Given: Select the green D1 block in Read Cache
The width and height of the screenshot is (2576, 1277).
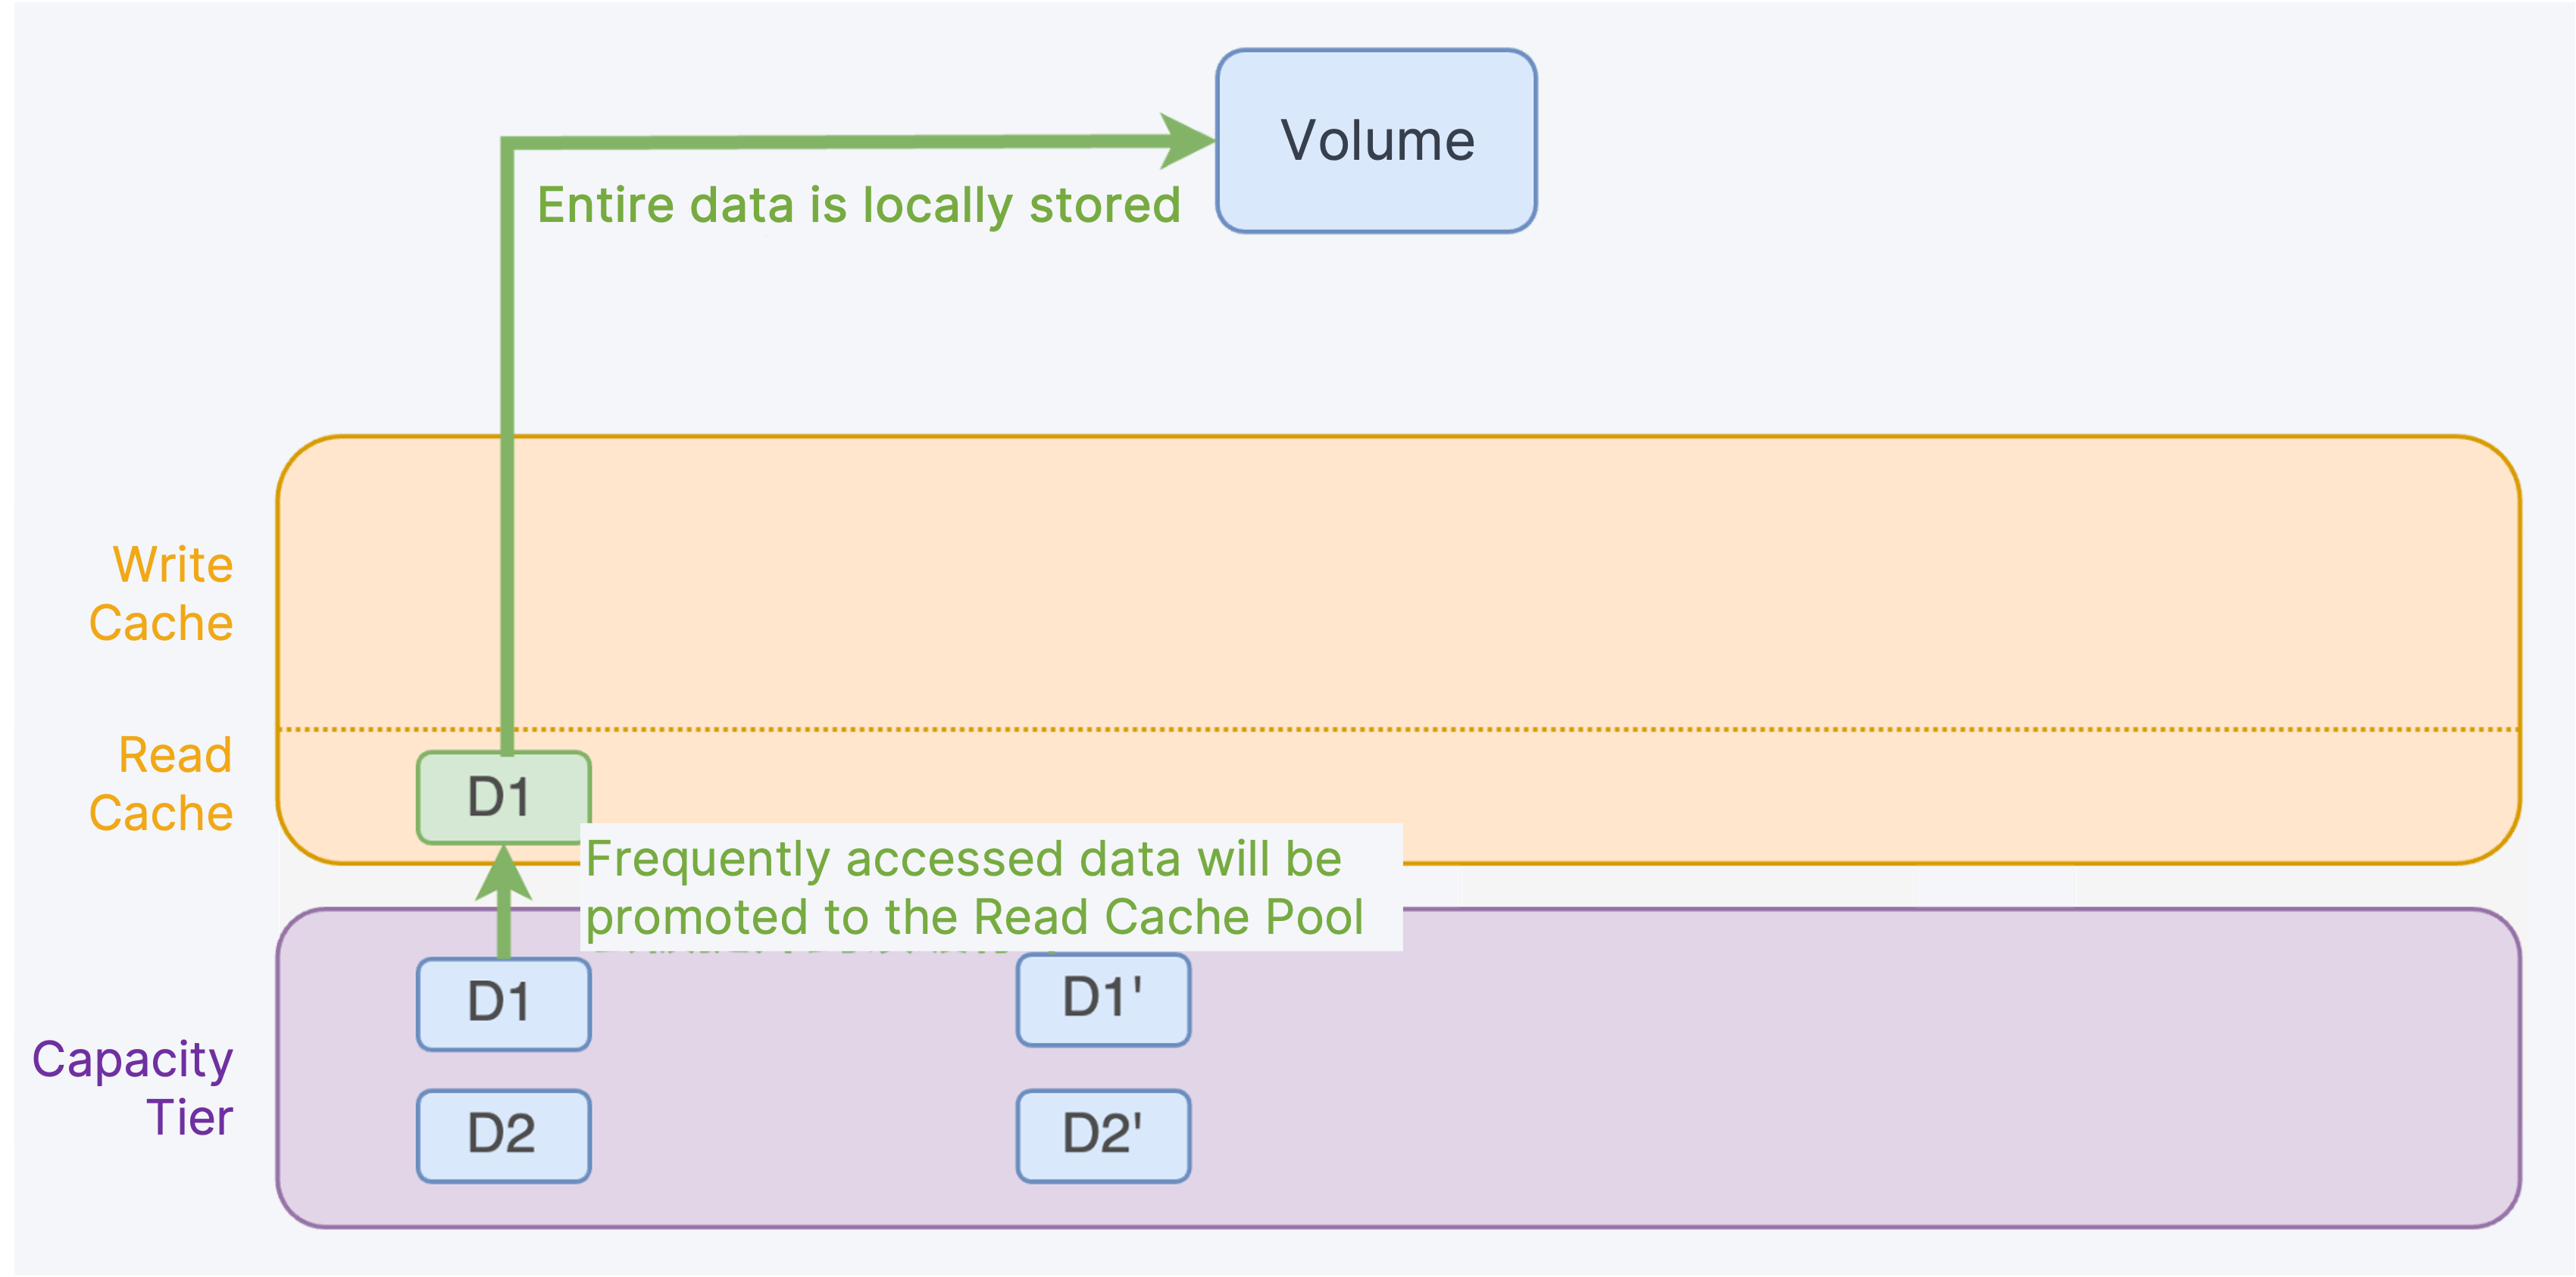Looking at the screenshot, I should pos(503,797).
